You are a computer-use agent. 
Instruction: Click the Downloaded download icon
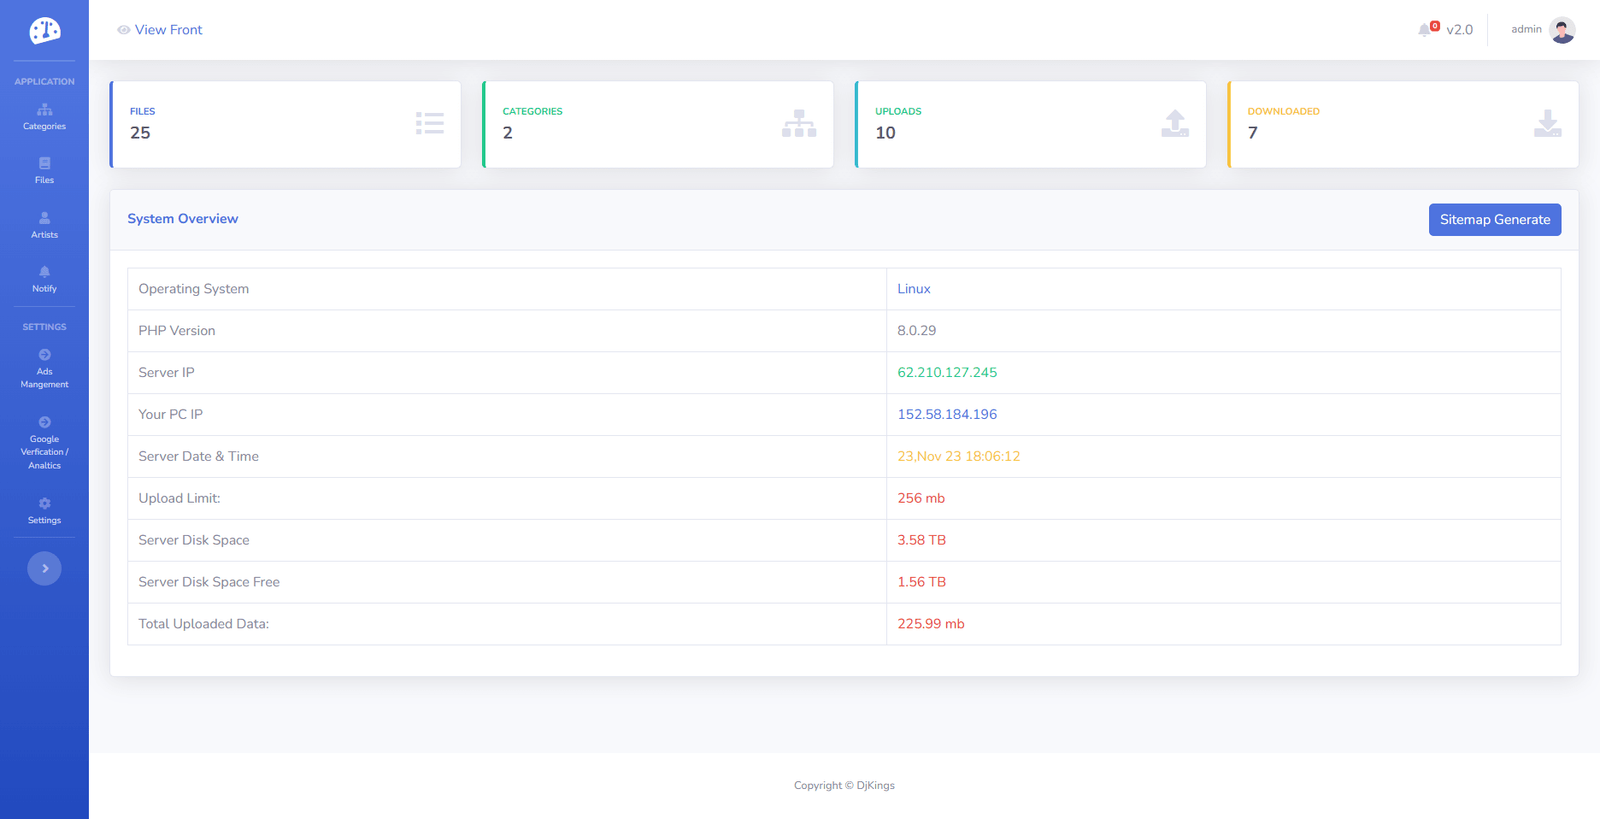[1547, 124]
